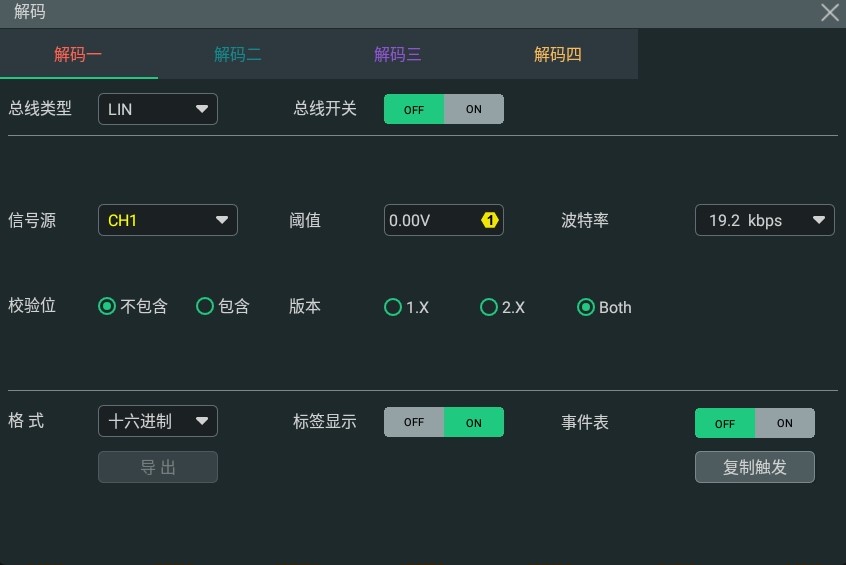Turn the 事件表 switch ON

(784, 423)
